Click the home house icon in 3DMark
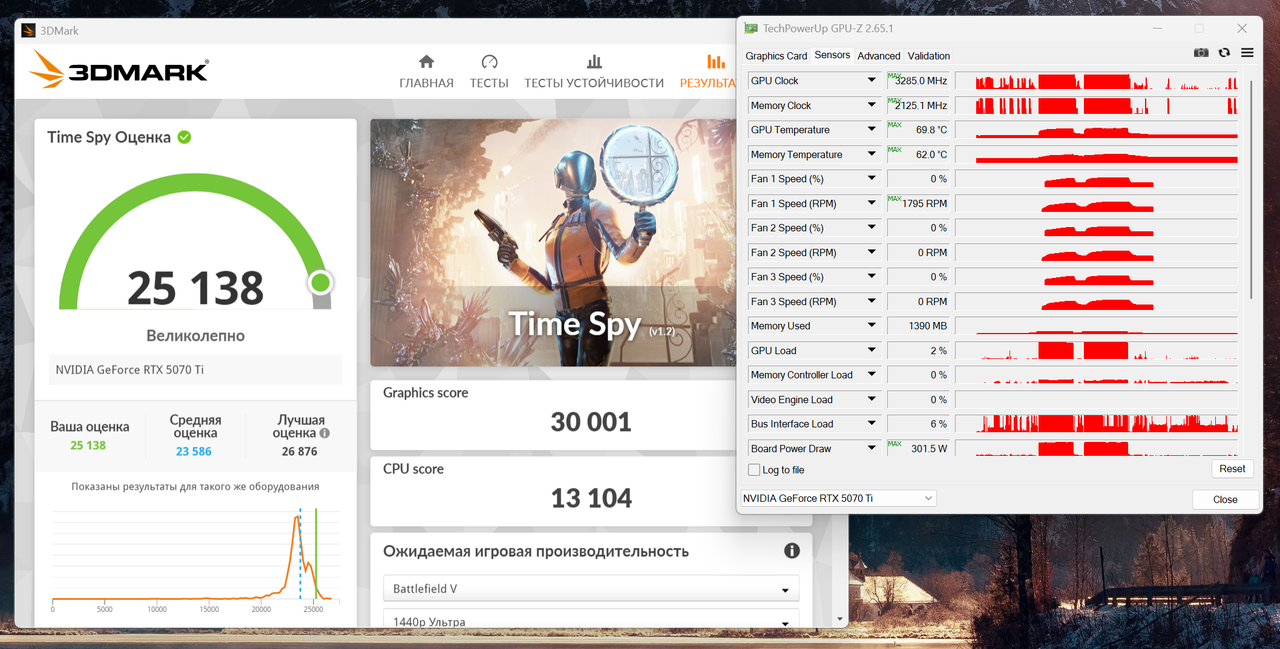Image resolution: width=1280 pixels, height=649 pixels. pyautogui.click(x=426, y=62)
